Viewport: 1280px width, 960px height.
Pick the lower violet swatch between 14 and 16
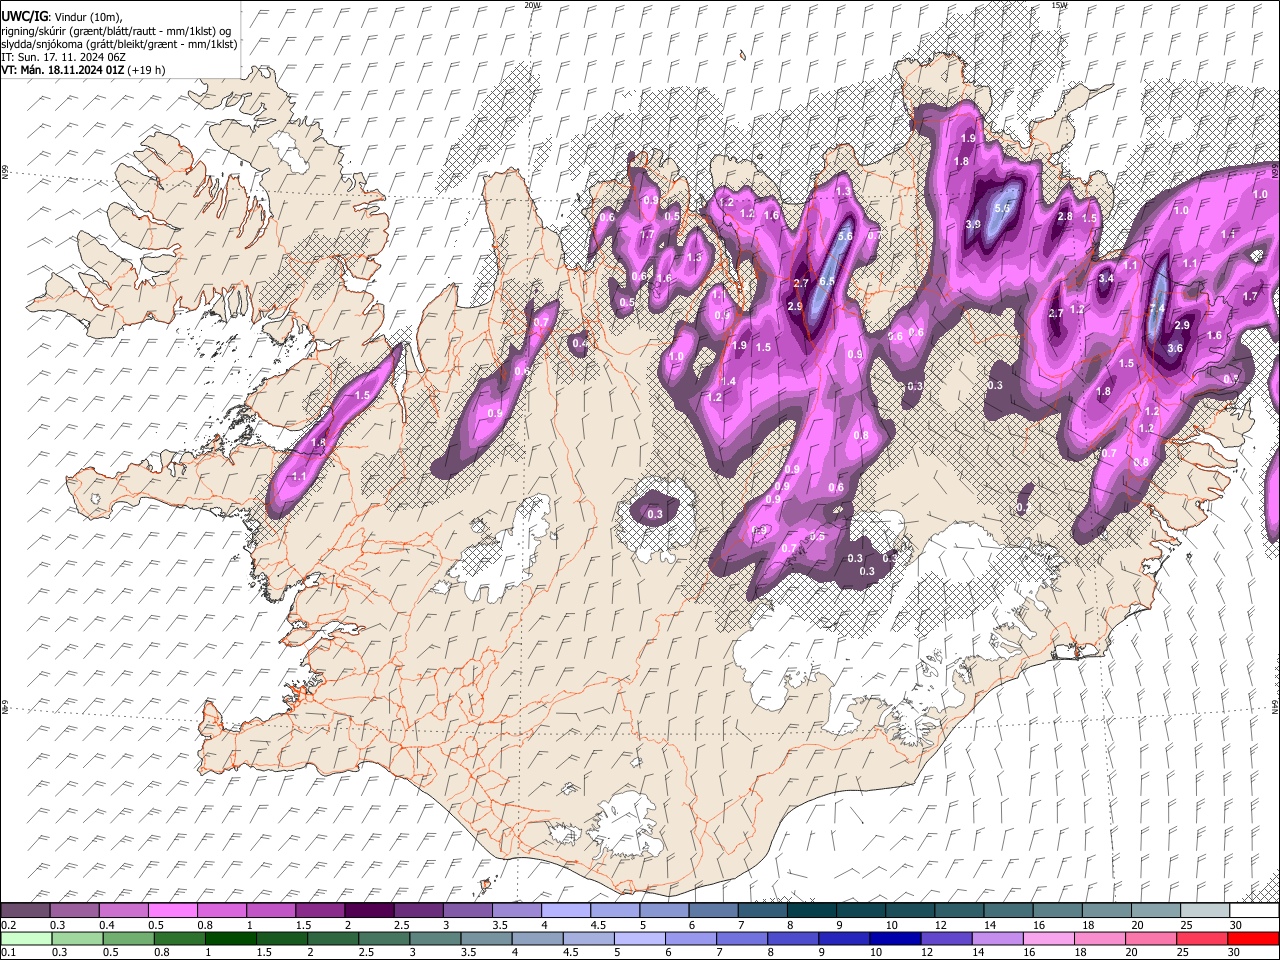996,938
